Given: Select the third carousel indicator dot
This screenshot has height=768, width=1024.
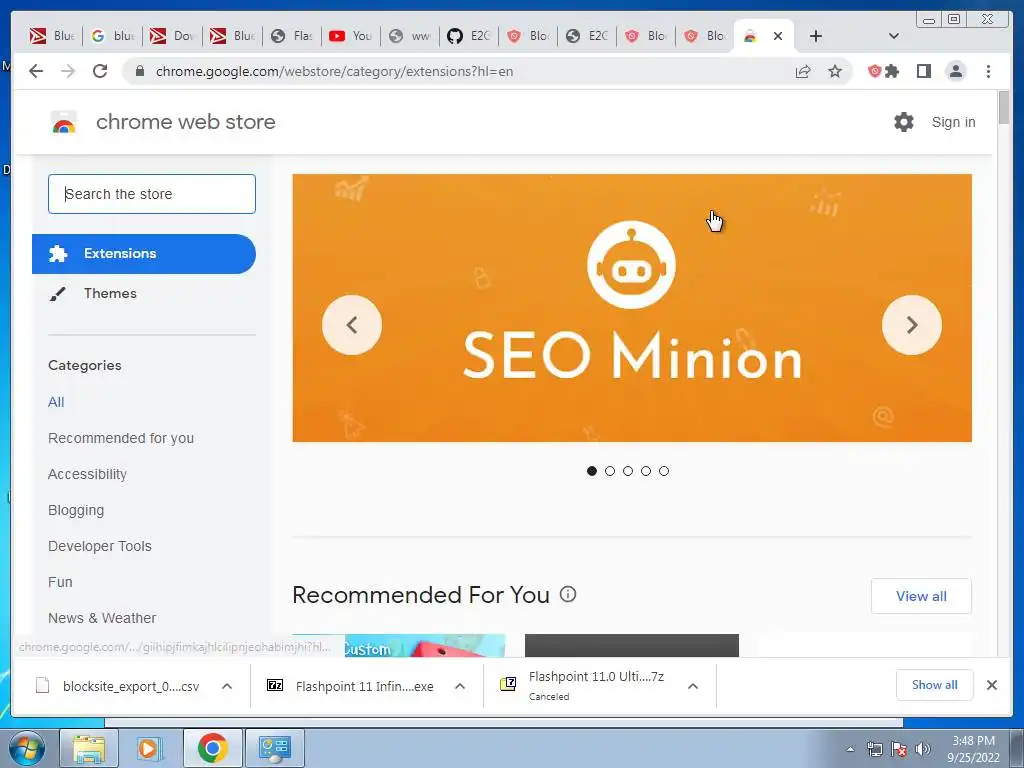Looking at the screenshot, I should point(628,471).
